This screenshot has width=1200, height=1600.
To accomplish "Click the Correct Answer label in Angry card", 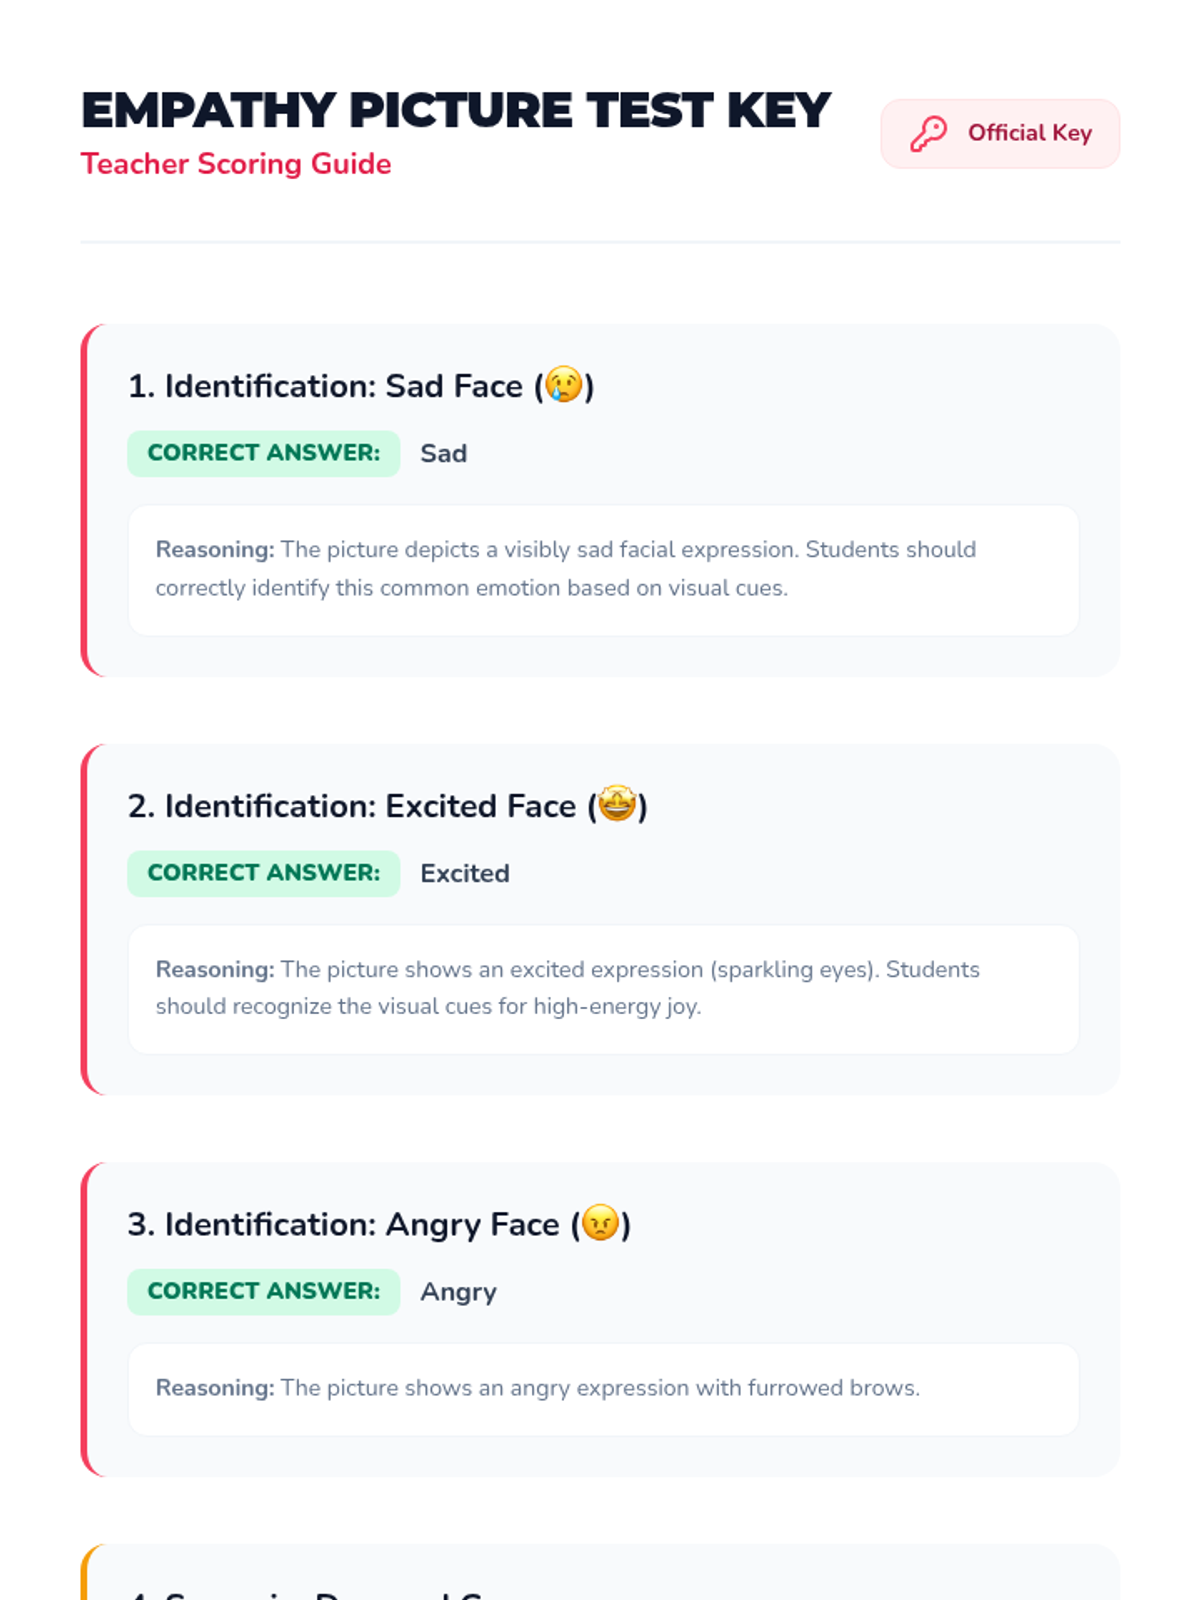I will click(x=264, y=1291).
